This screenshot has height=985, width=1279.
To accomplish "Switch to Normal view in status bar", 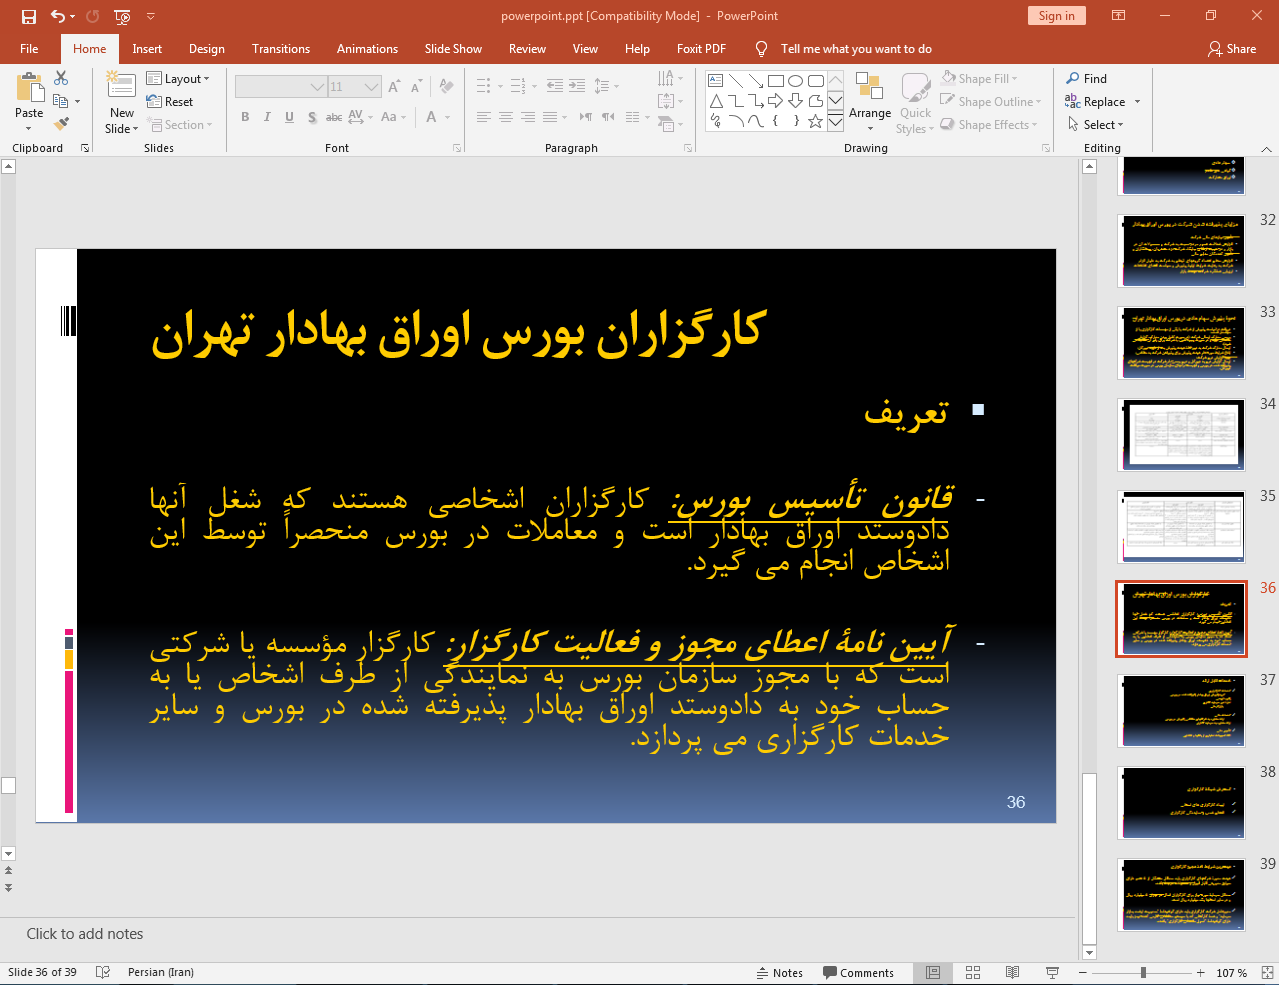I will [933, 973].
